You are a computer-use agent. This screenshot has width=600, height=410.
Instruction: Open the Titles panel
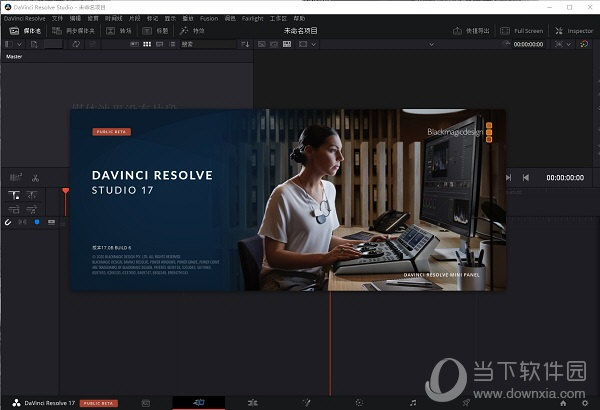click(155, 31)
